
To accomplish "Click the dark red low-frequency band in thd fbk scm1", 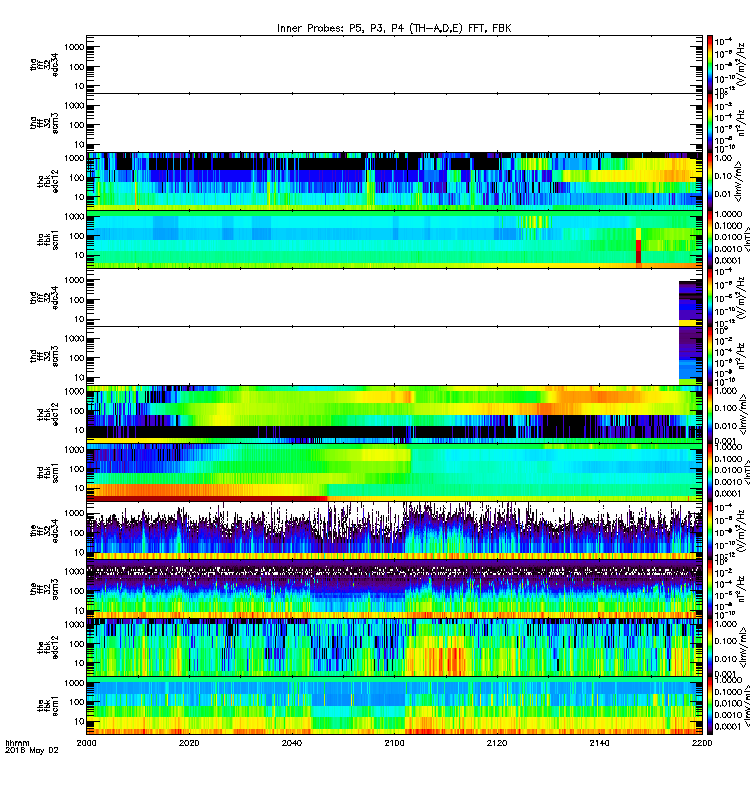I will pos(207,498).
